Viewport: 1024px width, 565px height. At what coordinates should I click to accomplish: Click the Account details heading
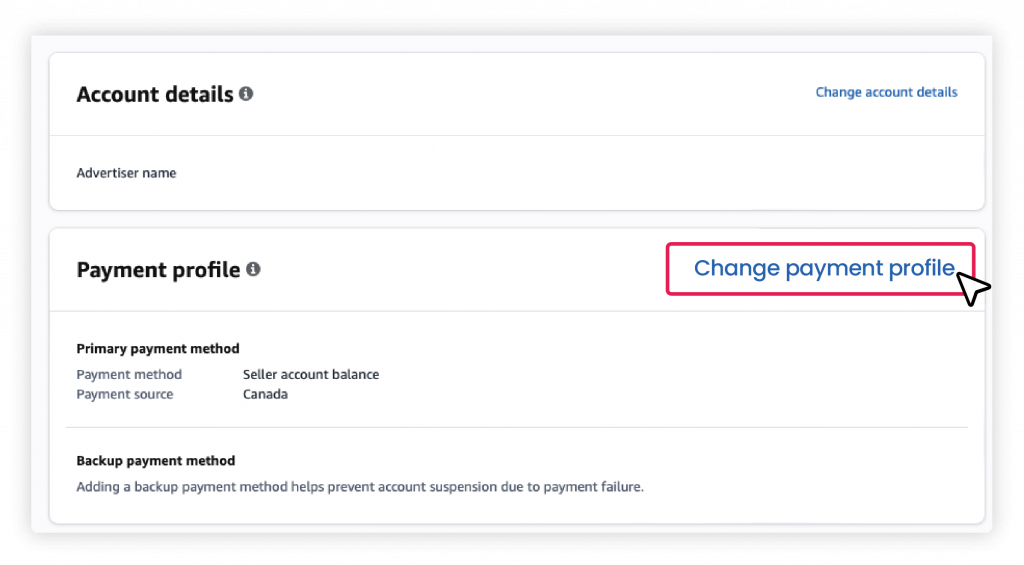(x=155, y=94)
